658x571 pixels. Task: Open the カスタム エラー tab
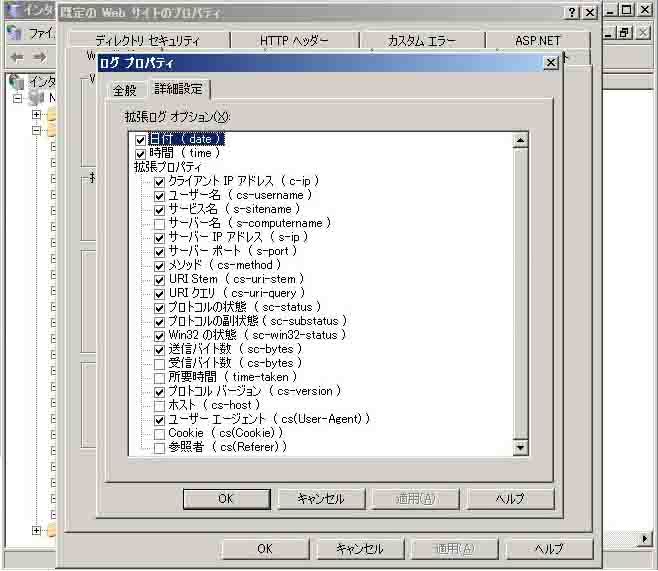(422, 41)
